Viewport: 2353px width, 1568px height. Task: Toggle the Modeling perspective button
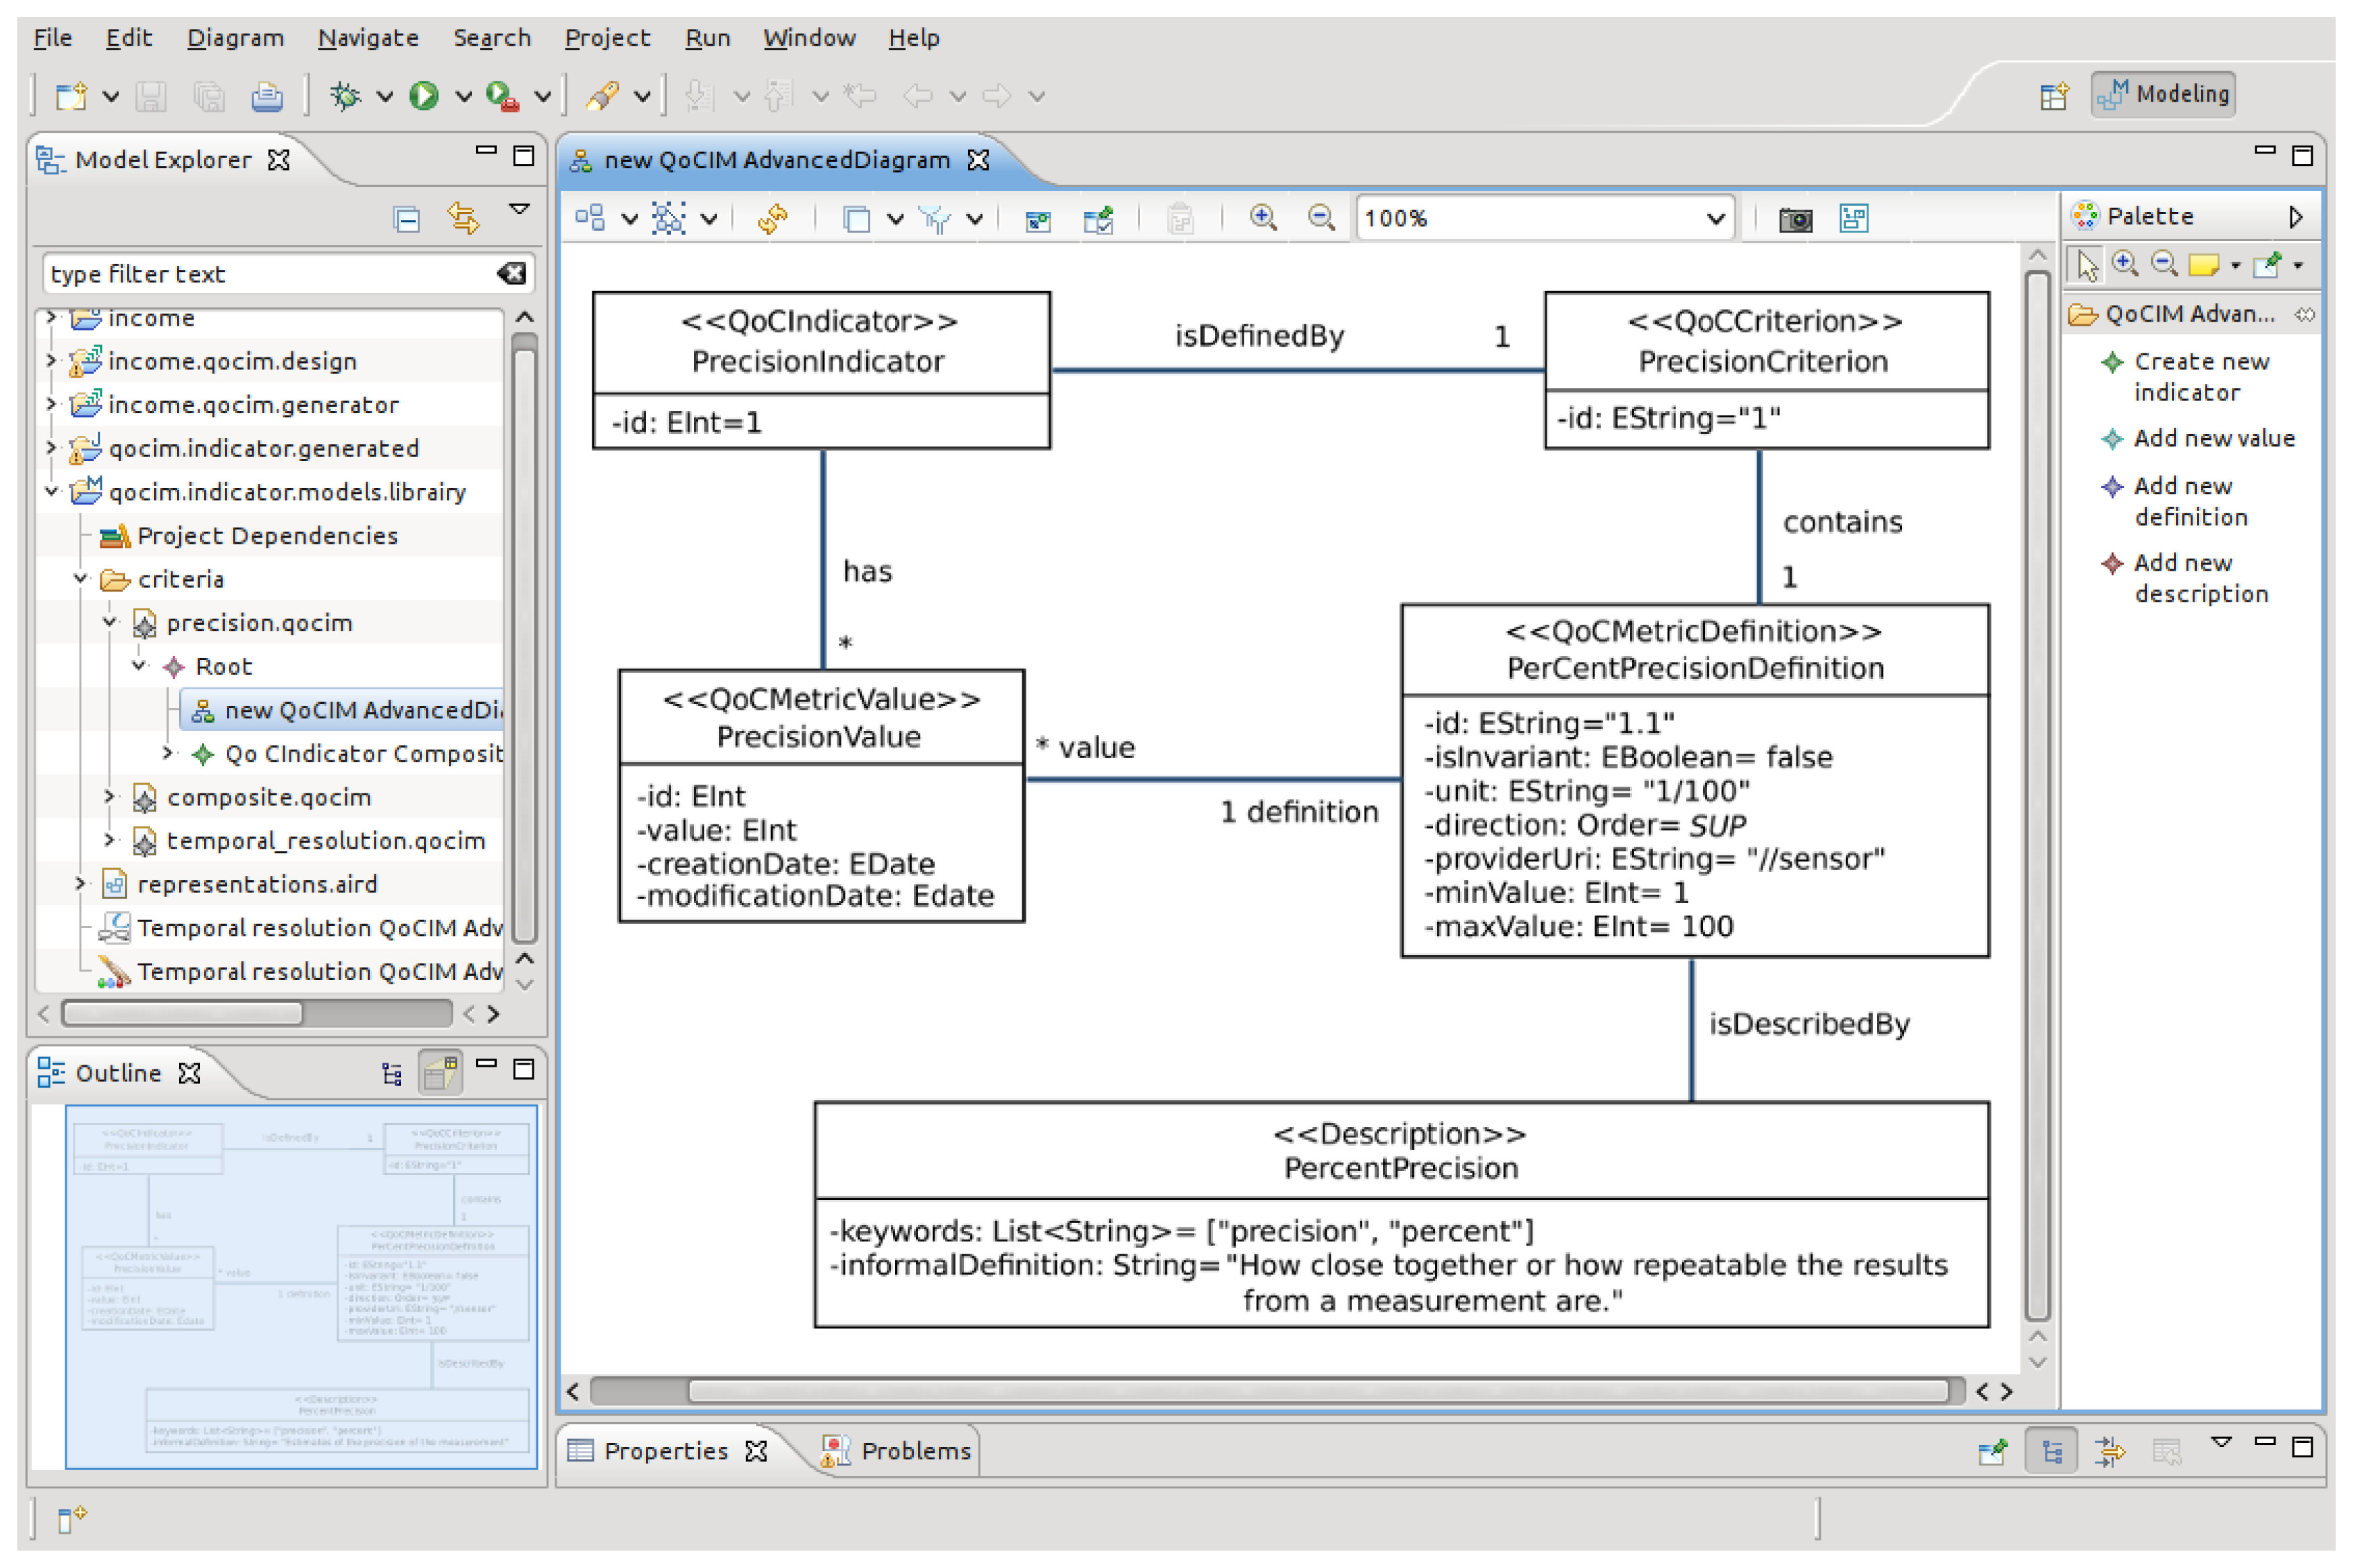click(2164, 95)
